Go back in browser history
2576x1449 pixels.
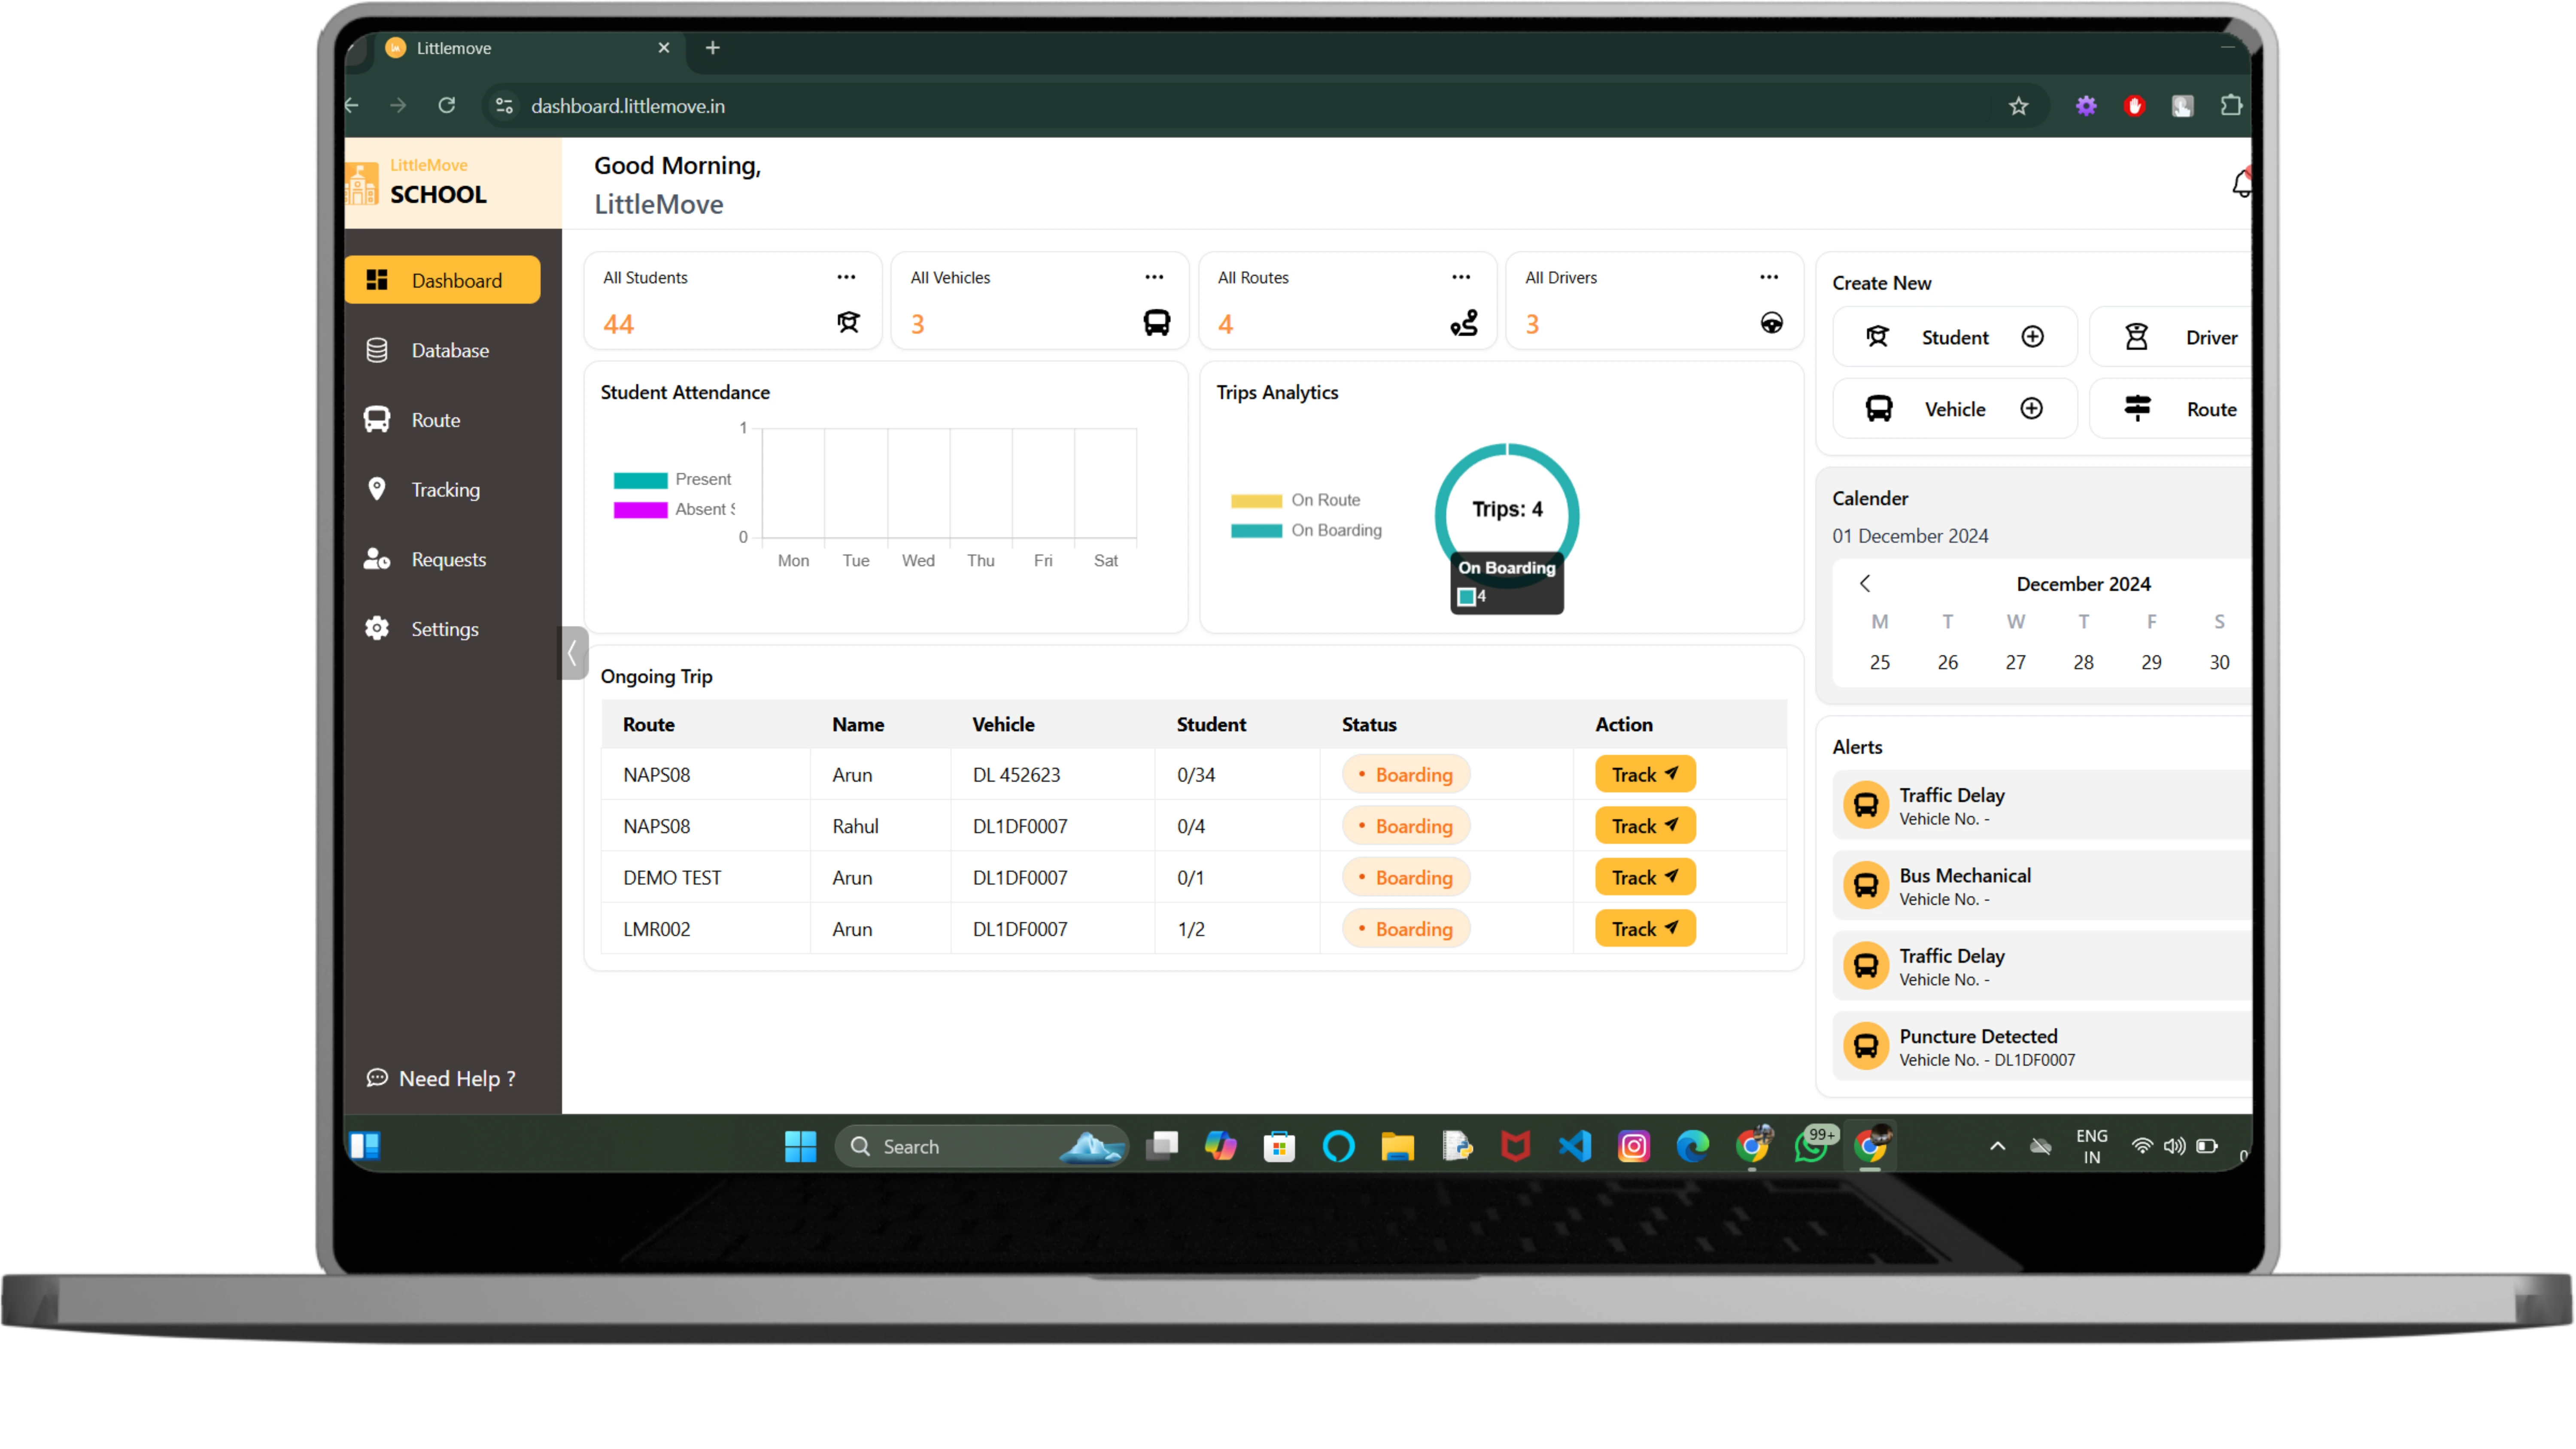pos(352,105)
